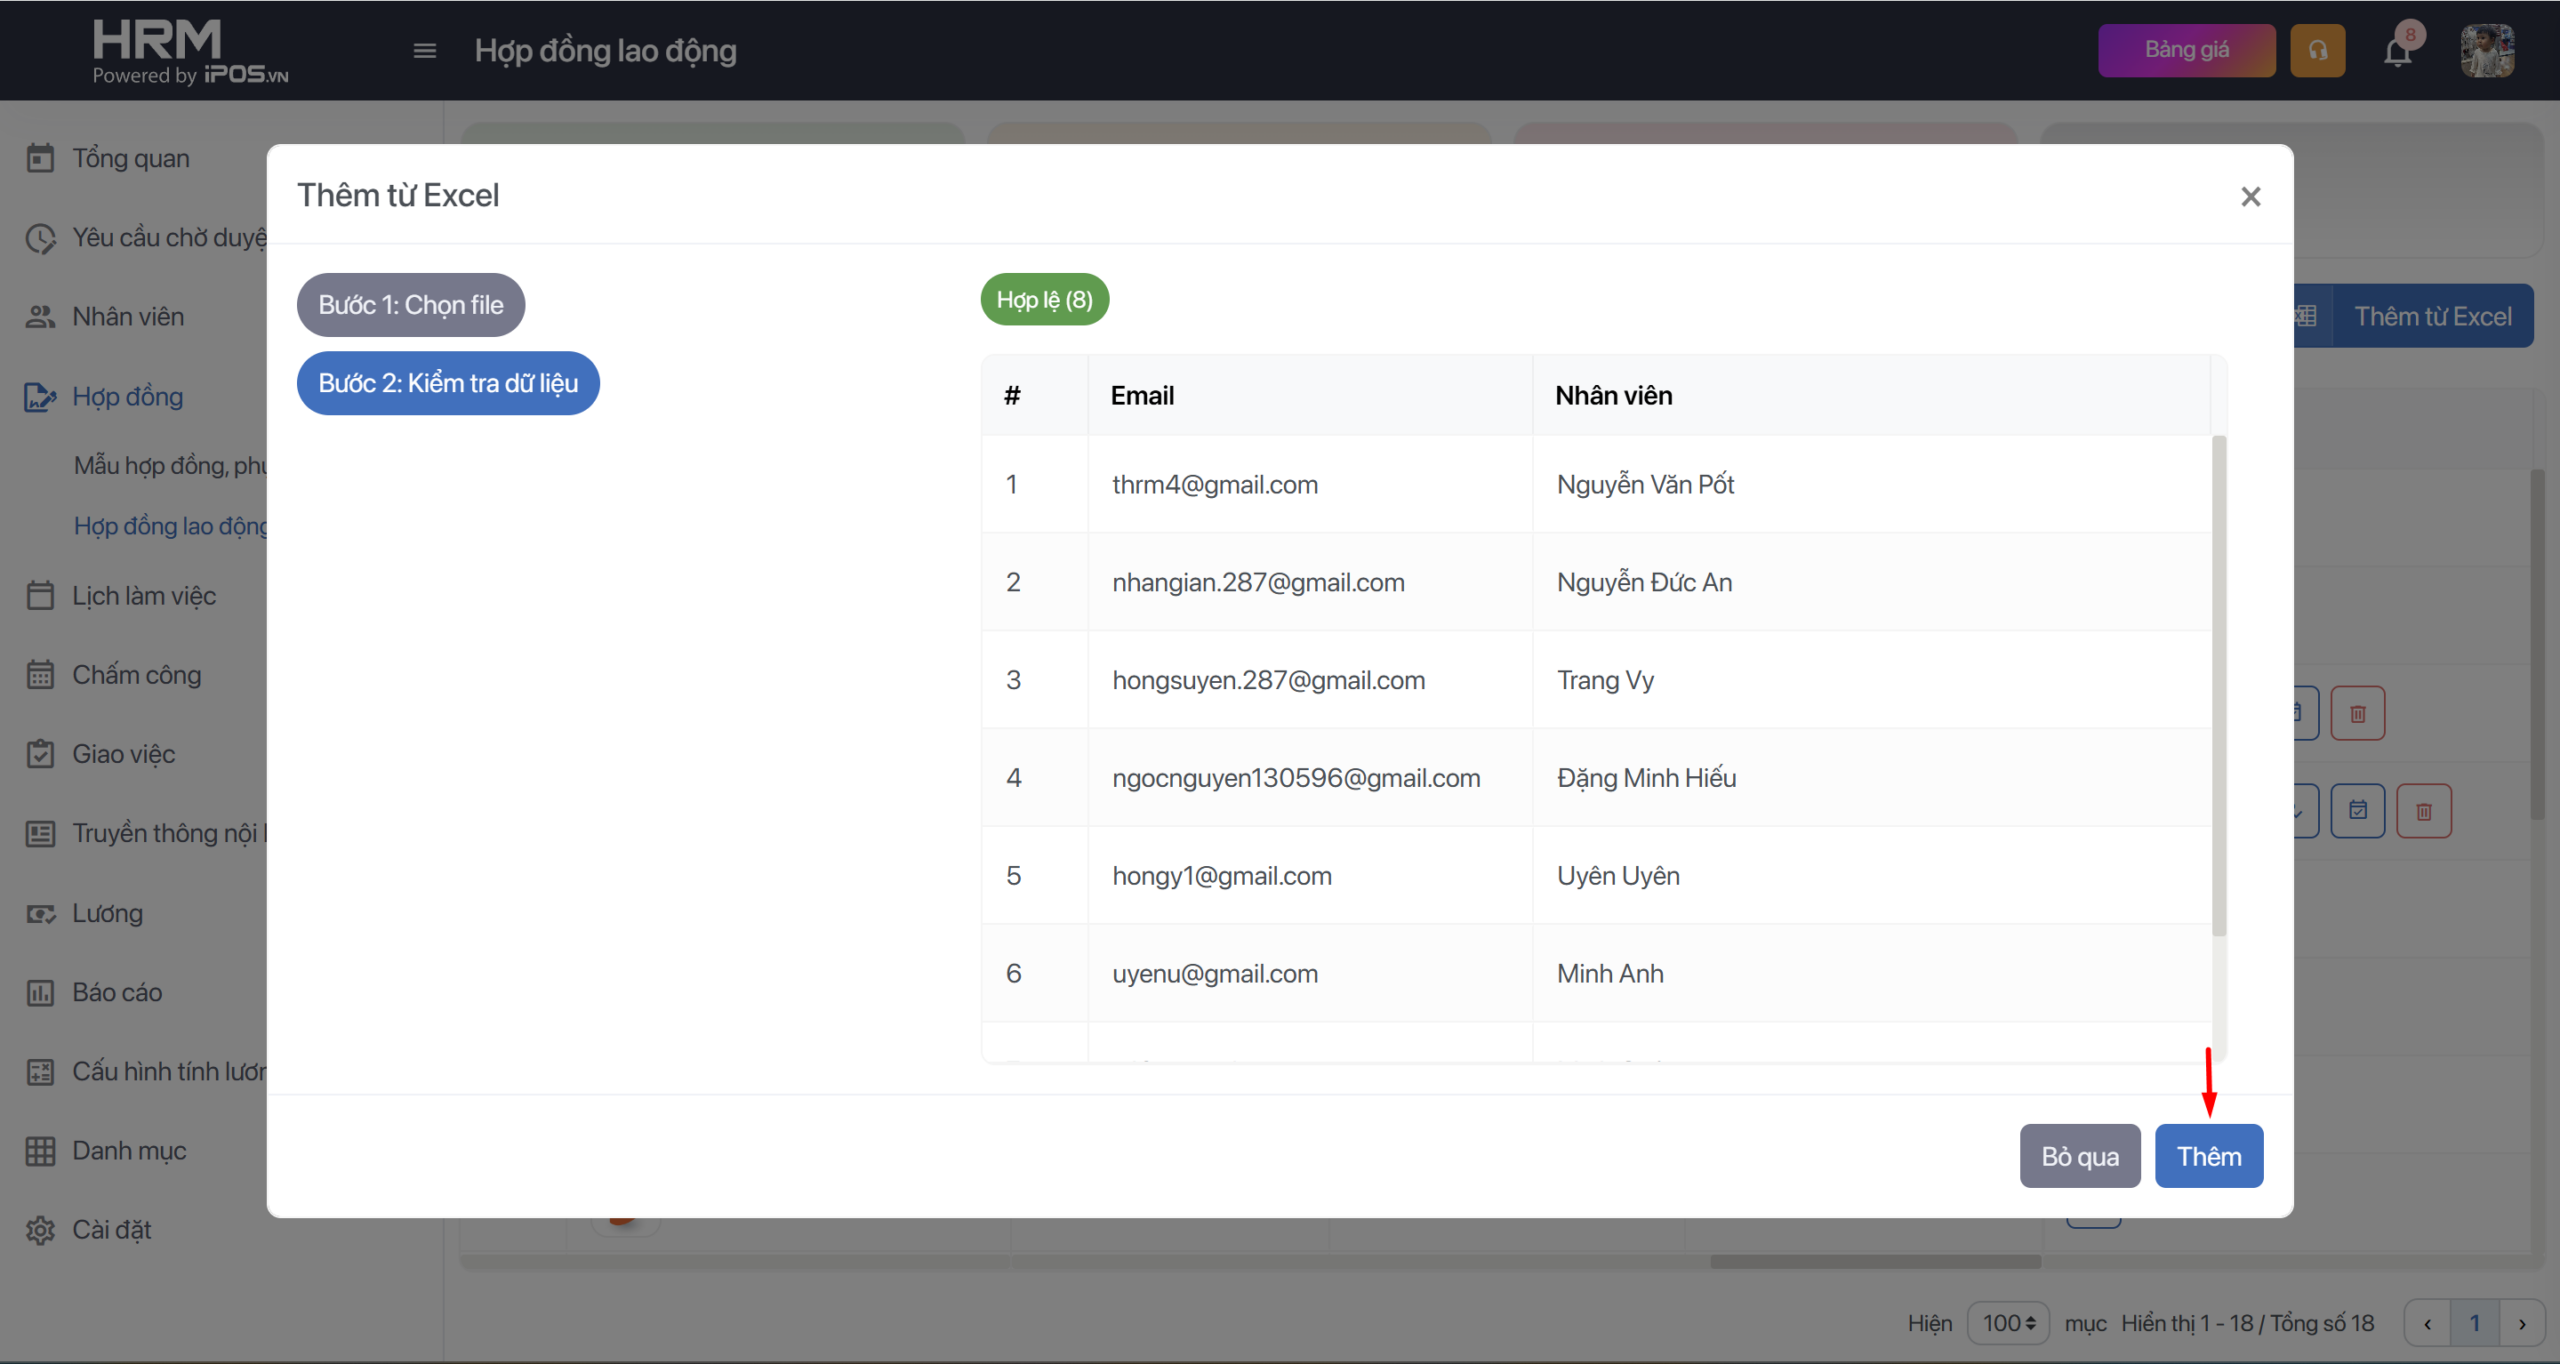Screen dimensions: 2560x1364
Task: Select Bước 2: Kiểm tra dữ liệu step
Action: 448,383
